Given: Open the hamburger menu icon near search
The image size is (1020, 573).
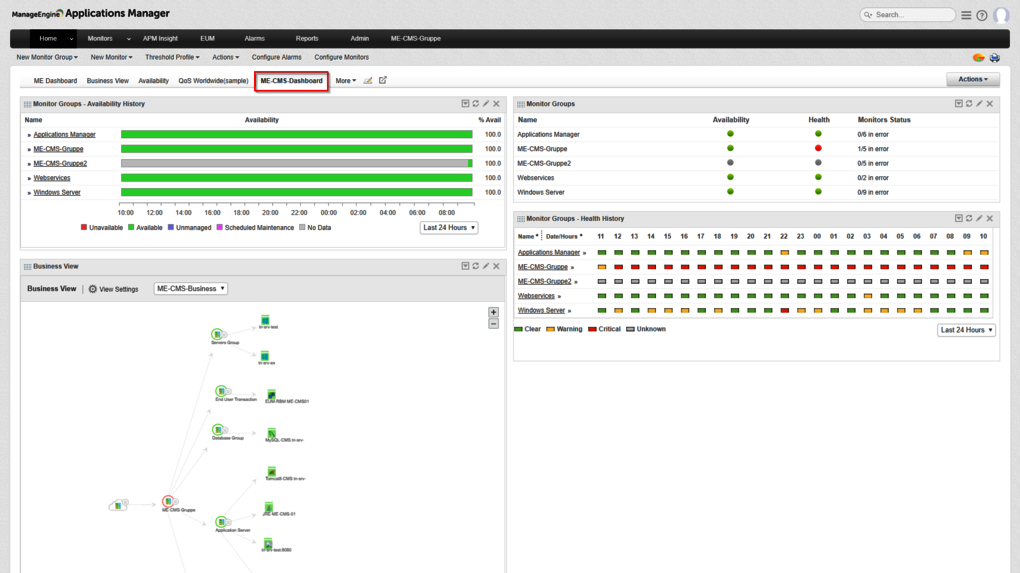Looking at the screenshot, I should (x=966, y=15).
